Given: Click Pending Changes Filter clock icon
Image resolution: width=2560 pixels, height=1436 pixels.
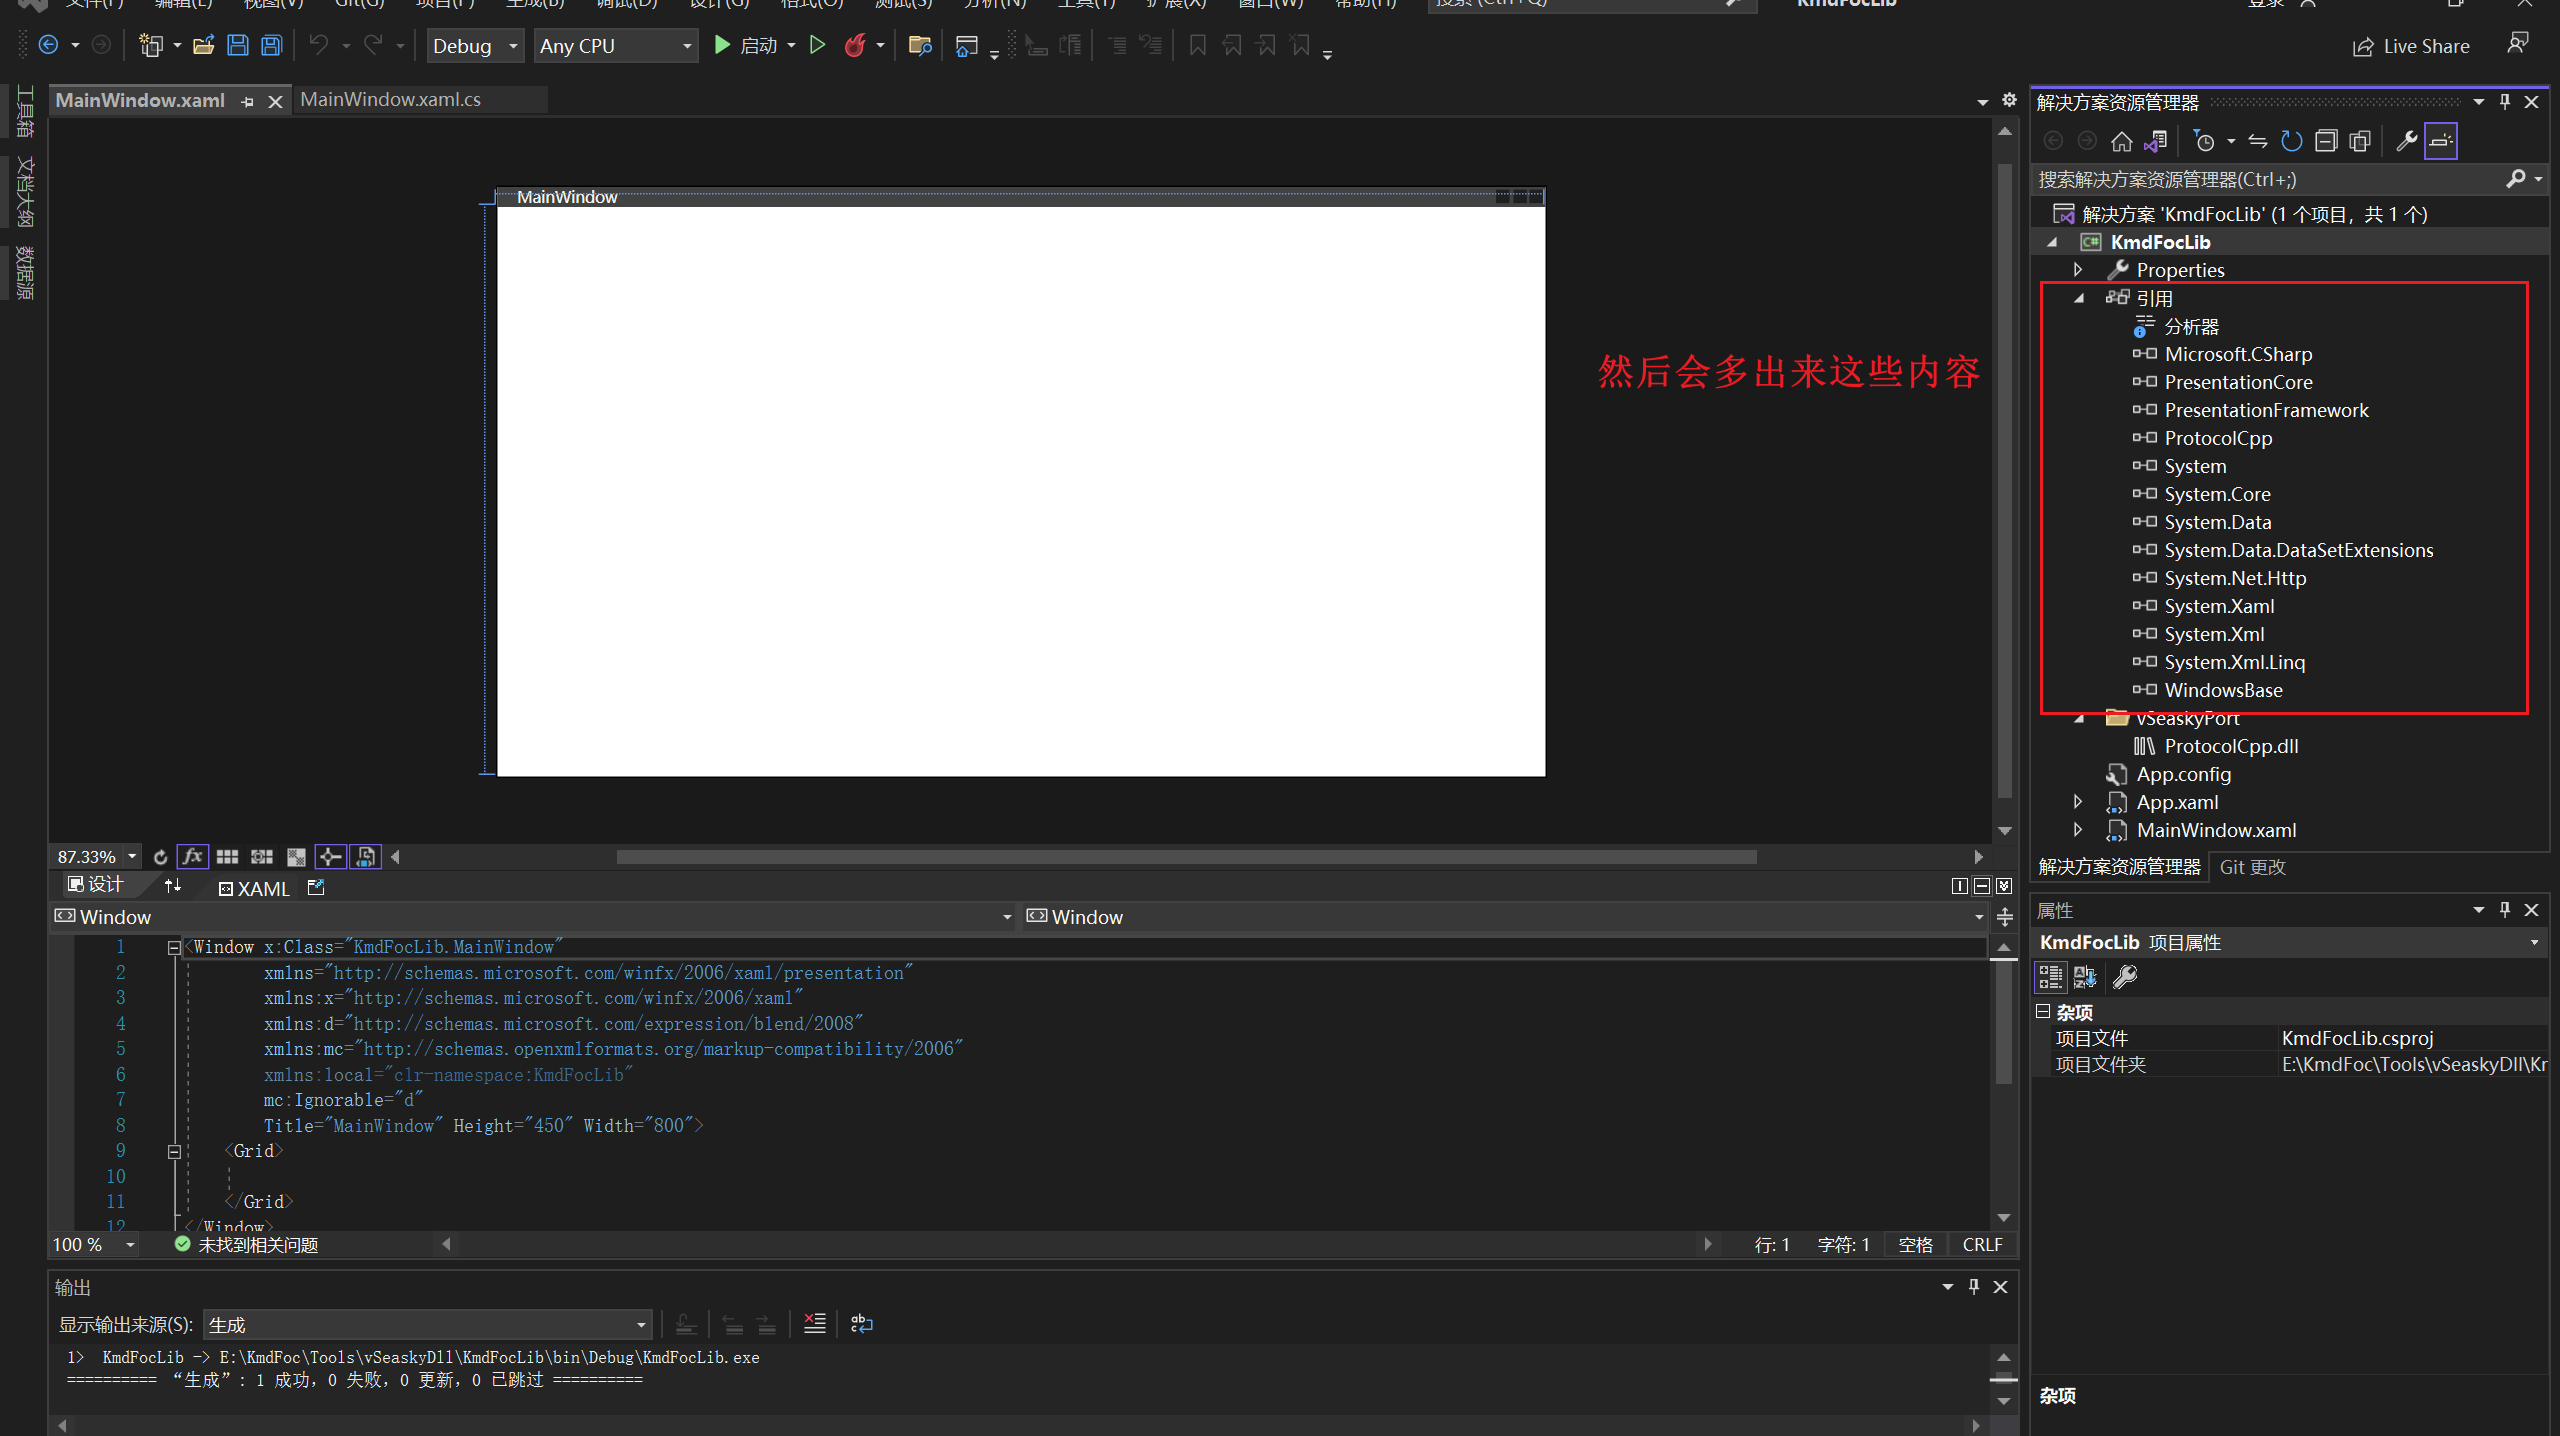Looking at the screenshot, I should (2203, 141).
